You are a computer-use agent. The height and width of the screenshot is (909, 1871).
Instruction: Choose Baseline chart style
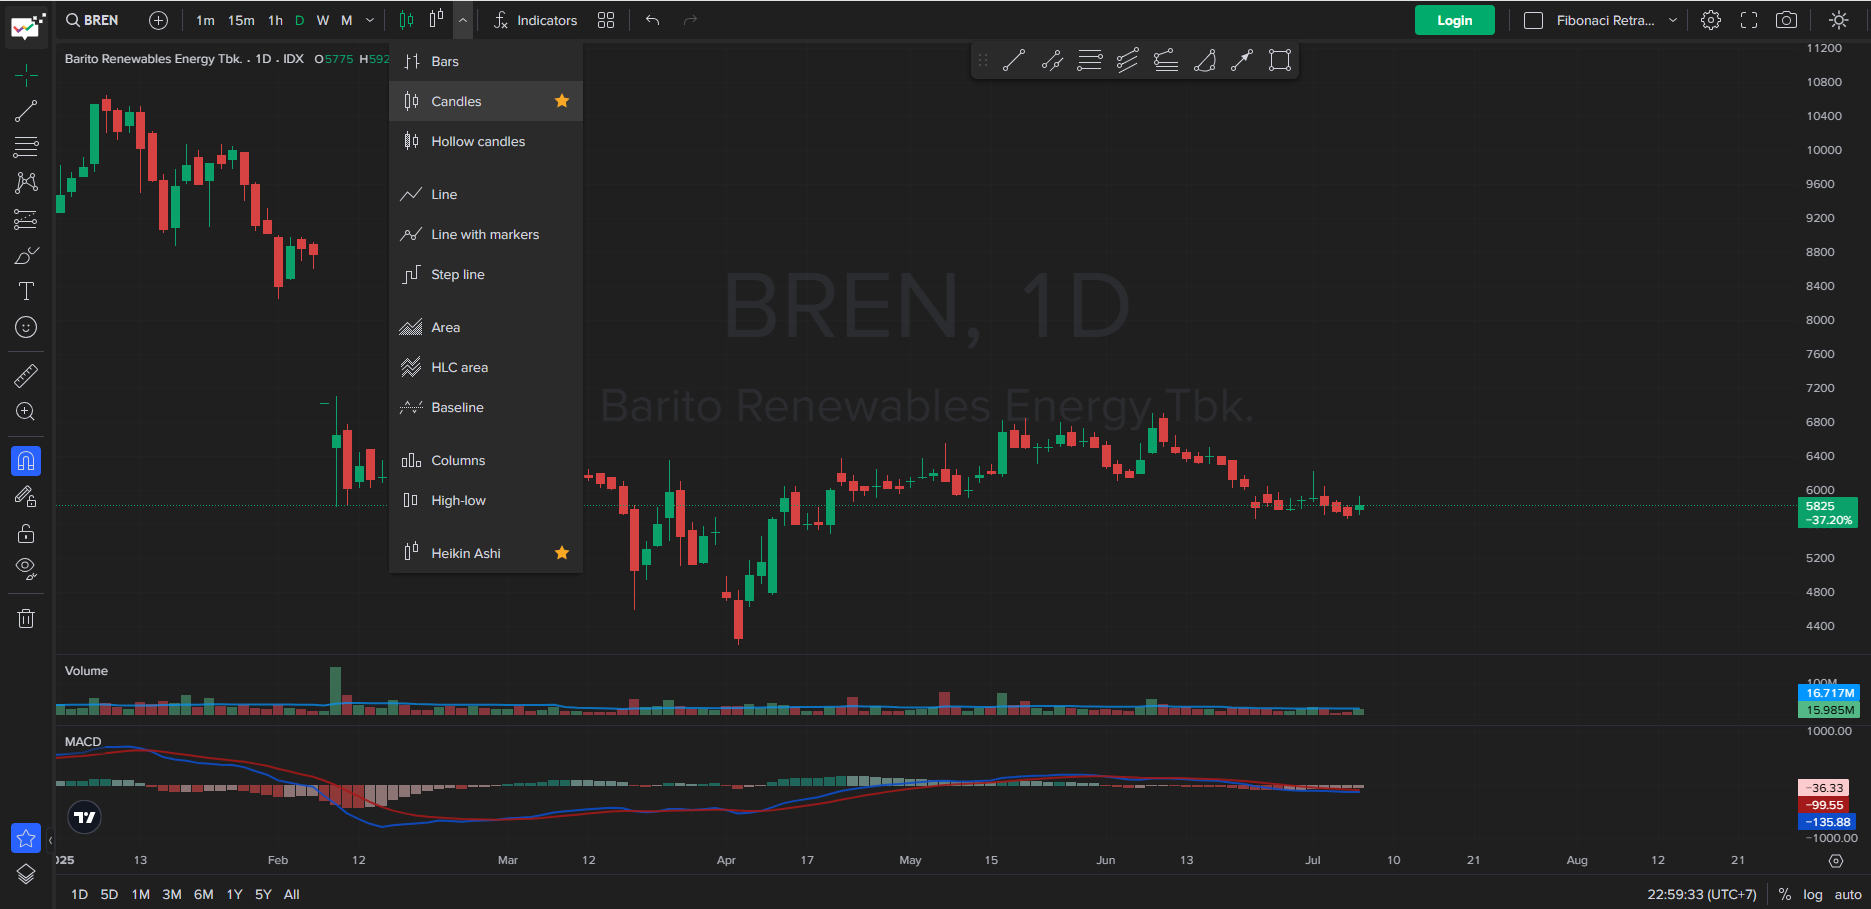click(x=486, y=407)
